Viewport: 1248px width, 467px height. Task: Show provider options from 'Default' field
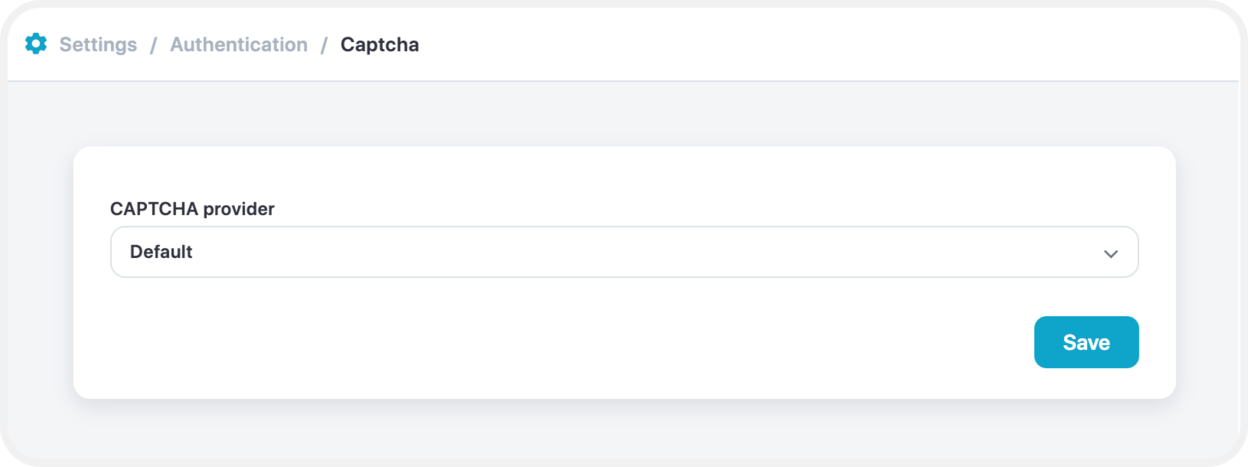pyautogui.click(x=624, y=252)
